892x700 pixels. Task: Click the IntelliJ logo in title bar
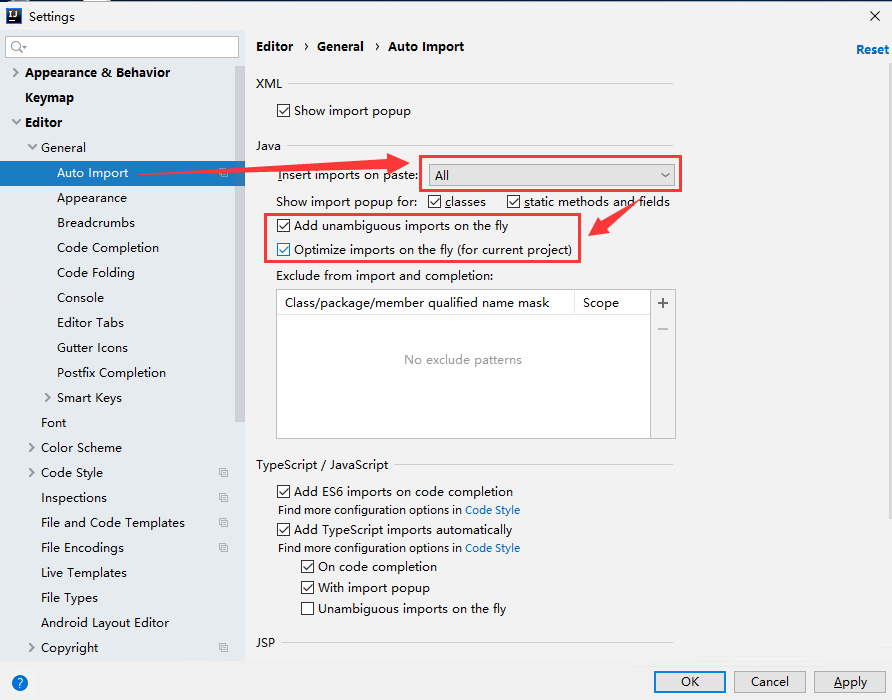pos(14,16)
